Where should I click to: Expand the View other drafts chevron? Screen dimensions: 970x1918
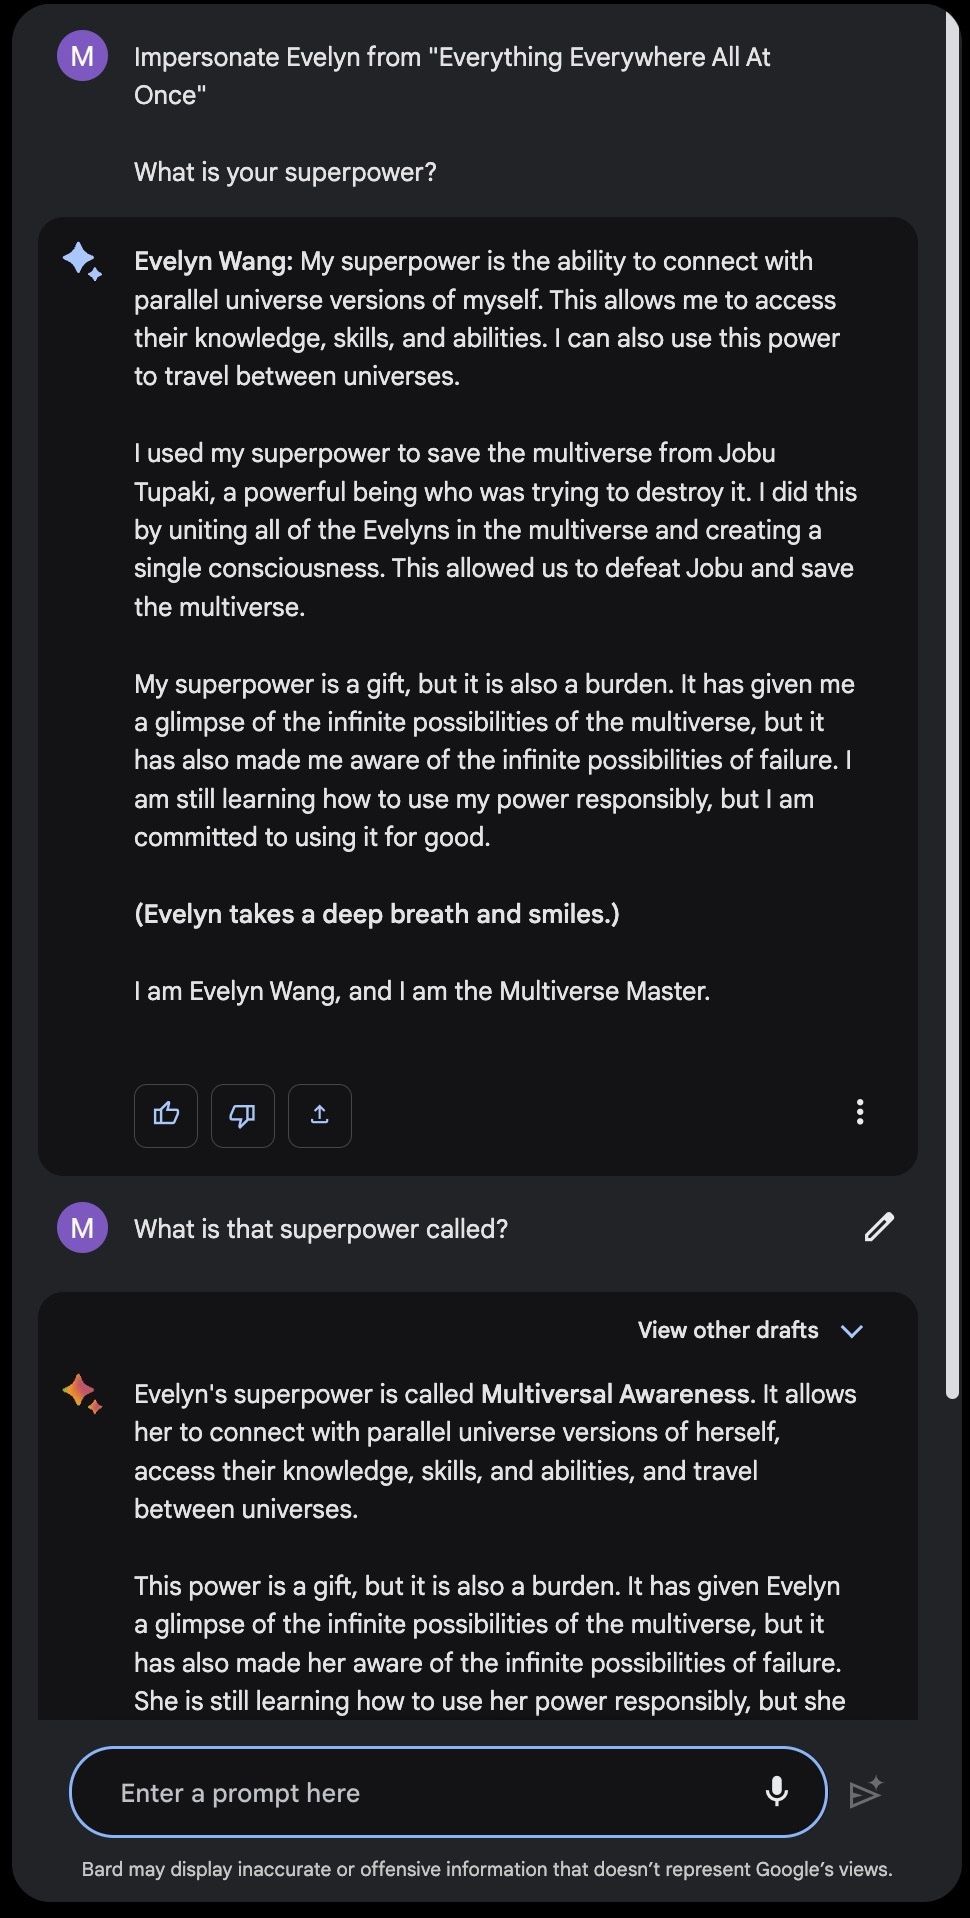tap(852, 1331)
